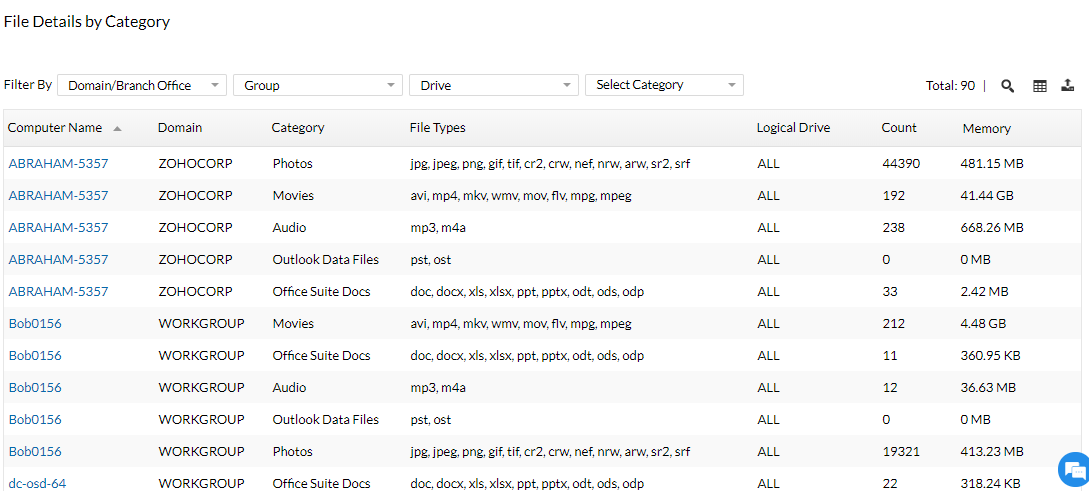Click the Computer Name sort arrow
Screen dimensions: 1089x491
click(x=118, y=128)
